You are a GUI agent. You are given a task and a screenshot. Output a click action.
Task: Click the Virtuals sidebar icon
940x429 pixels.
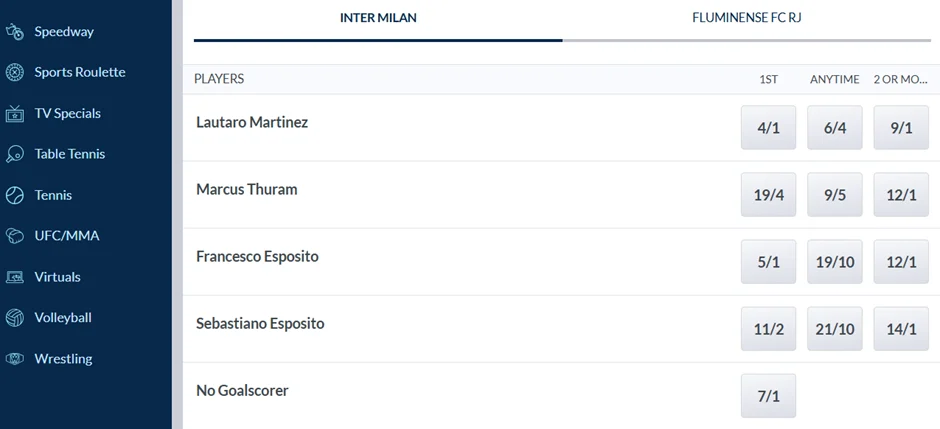coord(15,277)
